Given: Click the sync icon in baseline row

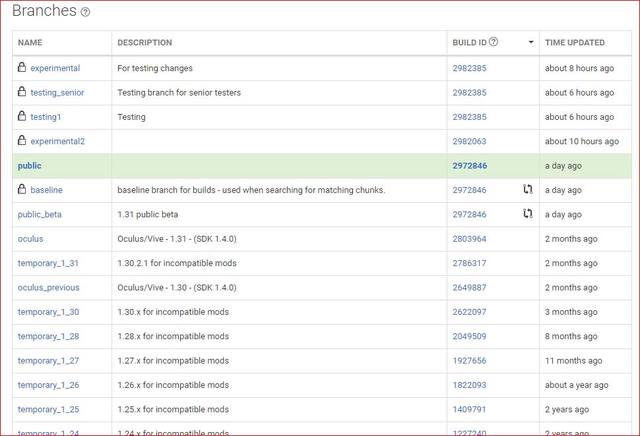Looking at the screenshot, I should coord(527,189).
